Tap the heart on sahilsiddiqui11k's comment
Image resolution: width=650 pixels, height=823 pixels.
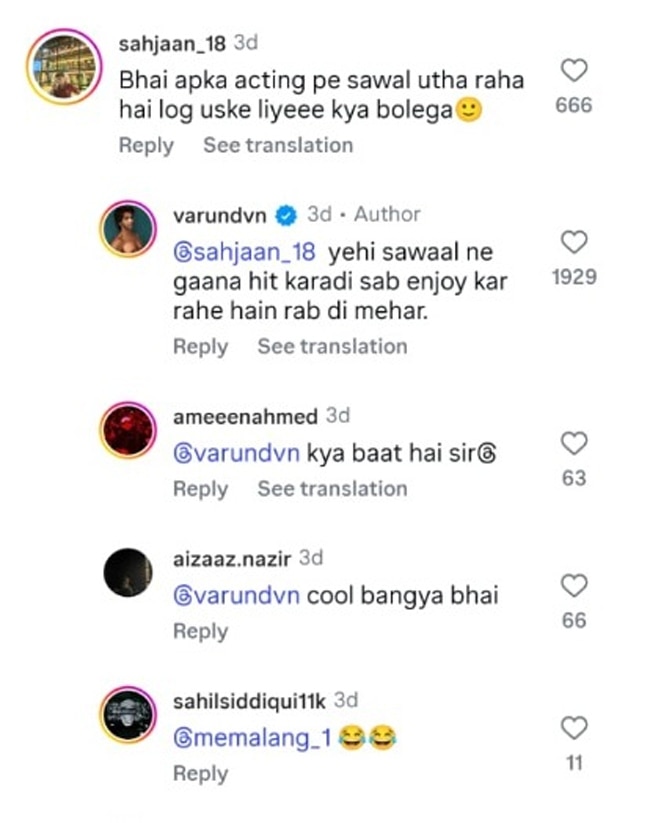[574, 727]
